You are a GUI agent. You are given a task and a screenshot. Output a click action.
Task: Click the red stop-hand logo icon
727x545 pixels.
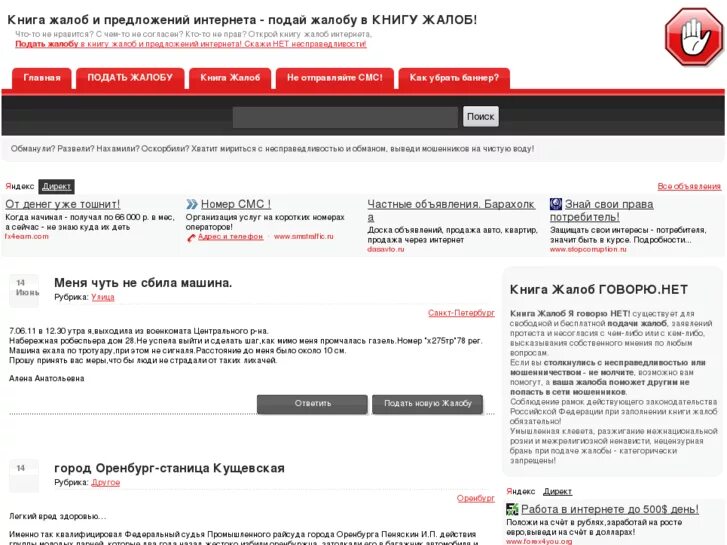tap(694, 37)
